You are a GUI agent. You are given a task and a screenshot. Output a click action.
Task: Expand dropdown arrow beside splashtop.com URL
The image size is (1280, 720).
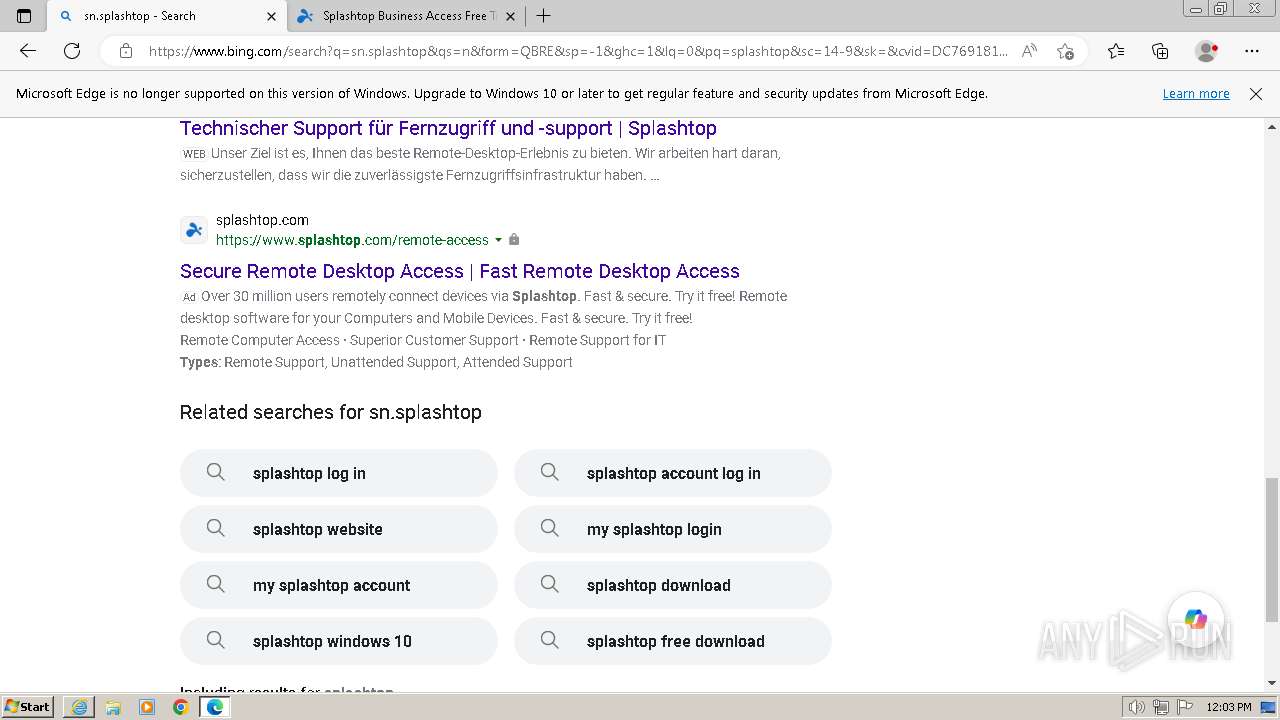click(498, 240)
